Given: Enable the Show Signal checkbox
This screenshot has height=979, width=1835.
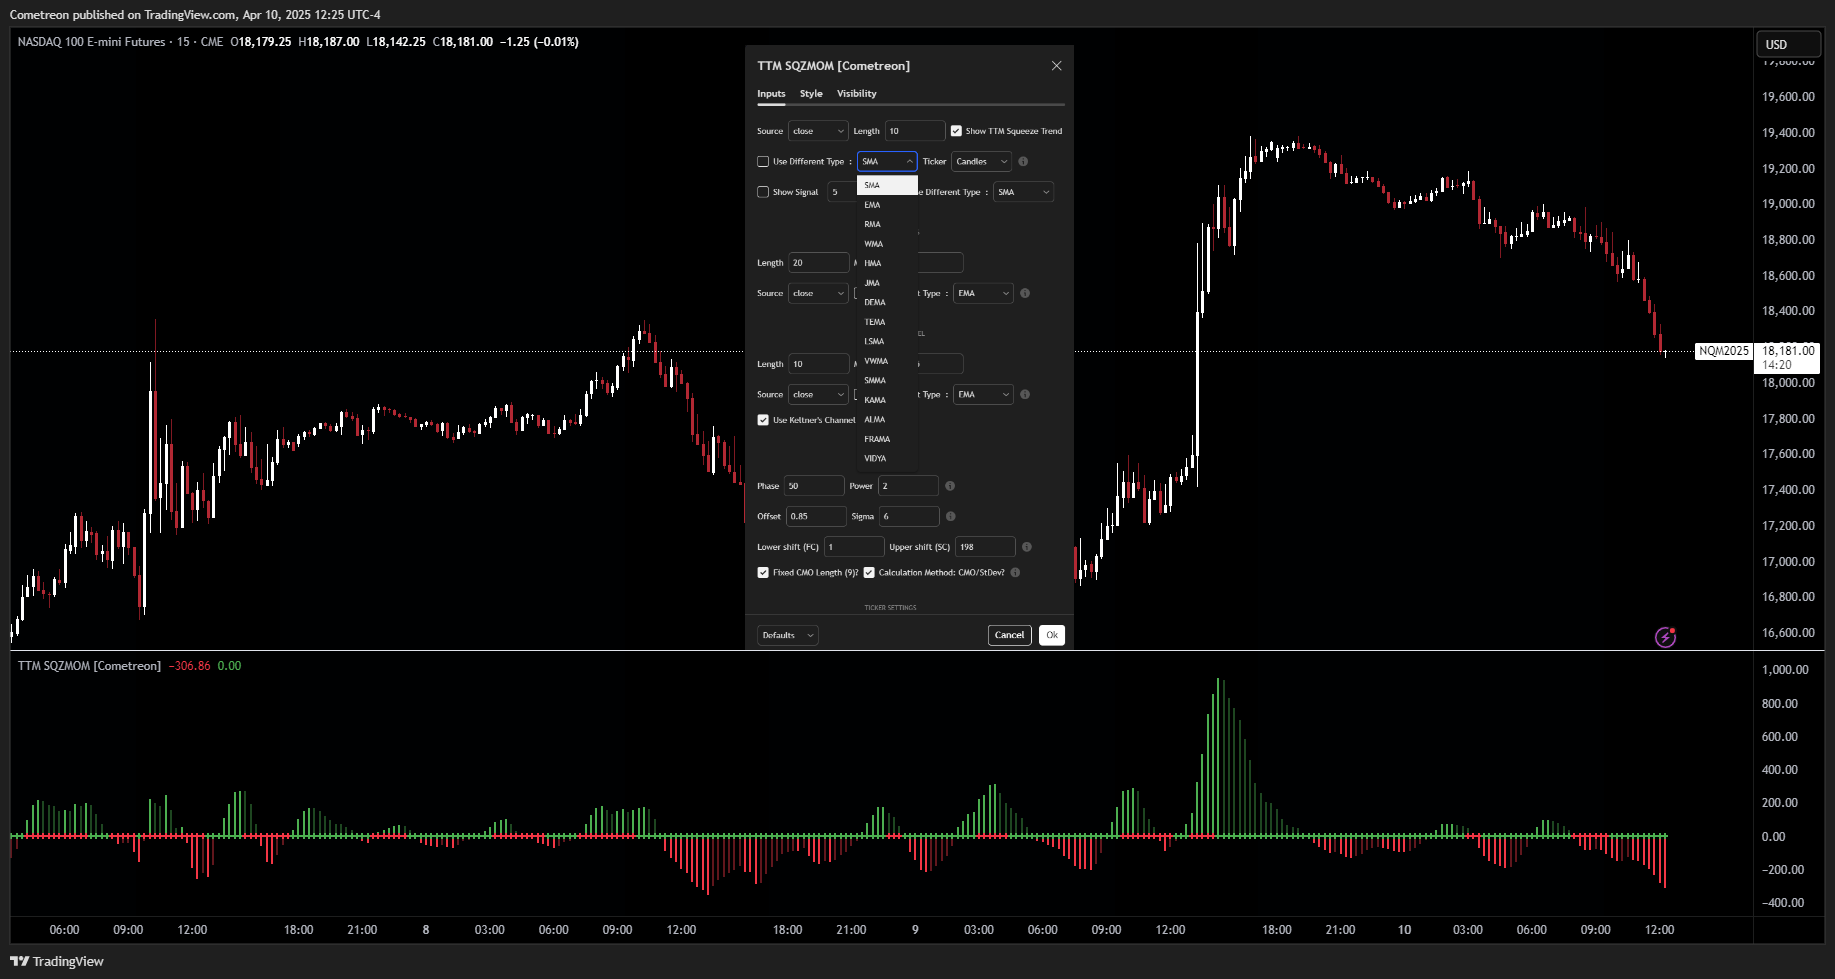Looking at the screenshot, I should [x=763, y=192].
